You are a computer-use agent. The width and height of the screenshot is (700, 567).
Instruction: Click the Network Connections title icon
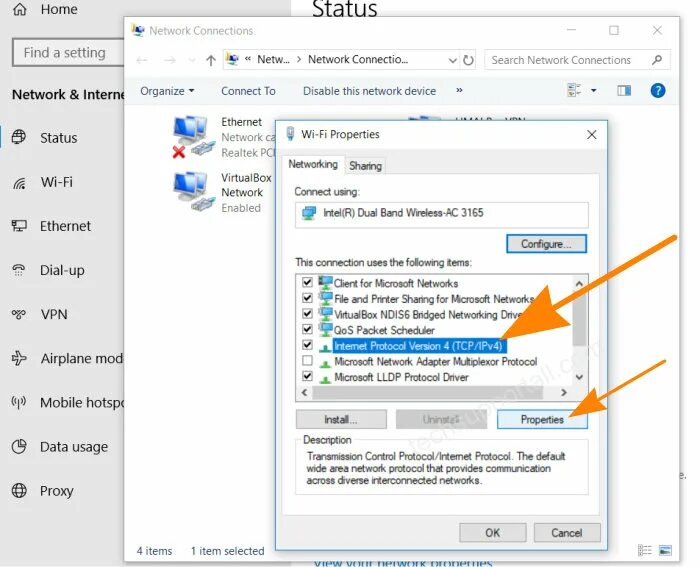click(x=138, y=30)
